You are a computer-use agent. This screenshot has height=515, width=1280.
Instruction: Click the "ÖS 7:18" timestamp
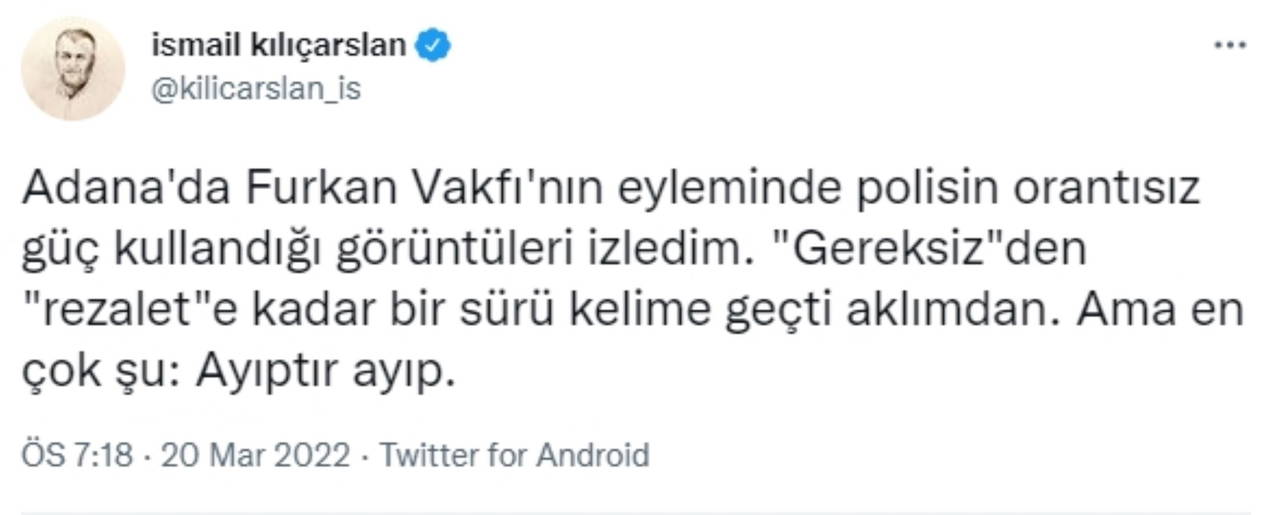coord(77,456)
